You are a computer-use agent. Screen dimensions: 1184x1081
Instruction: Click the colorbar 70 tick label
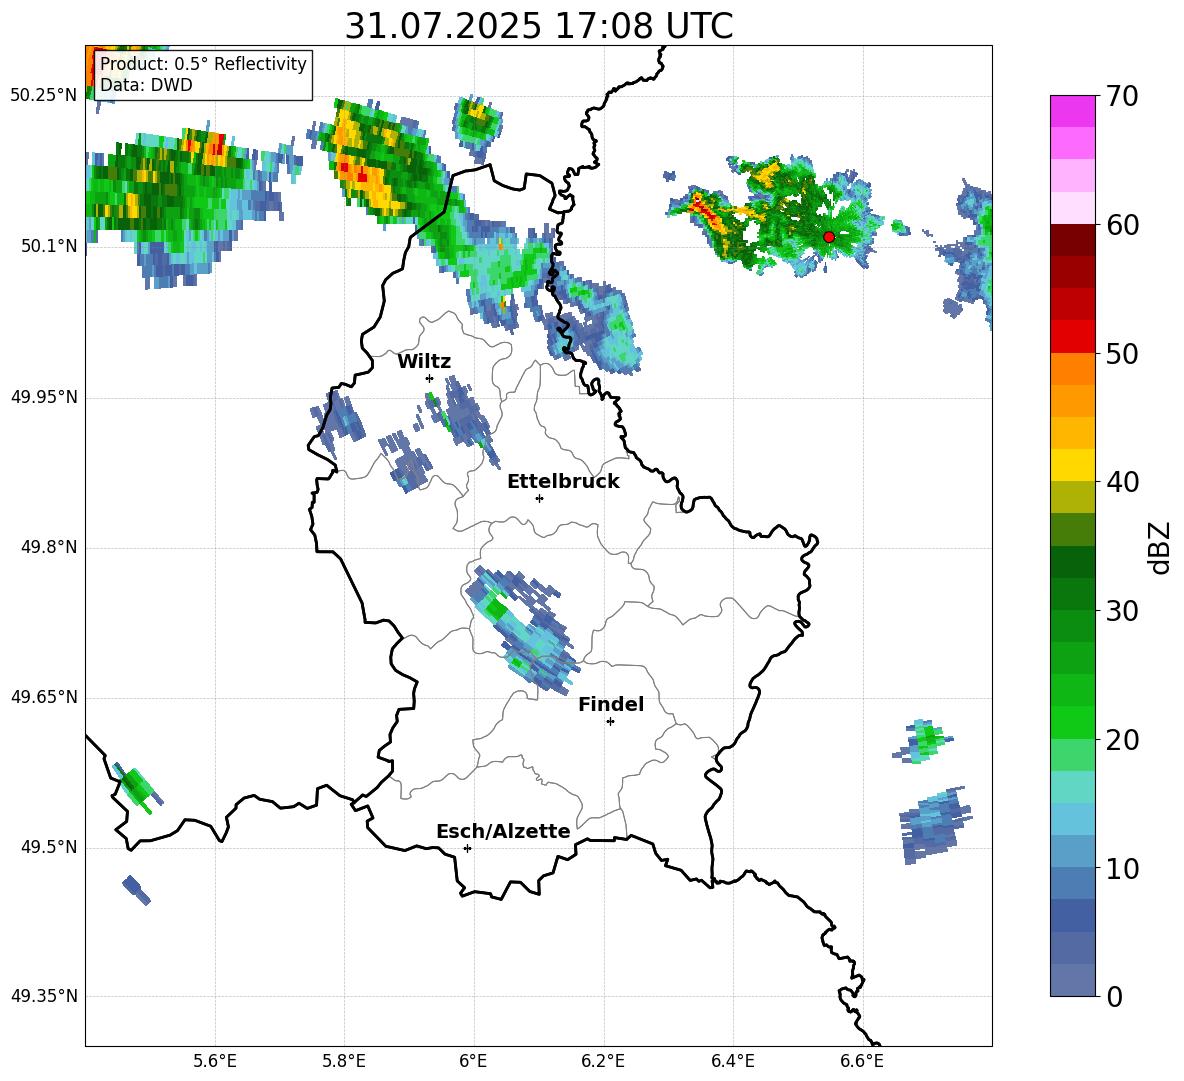[x=1122, y=96]
